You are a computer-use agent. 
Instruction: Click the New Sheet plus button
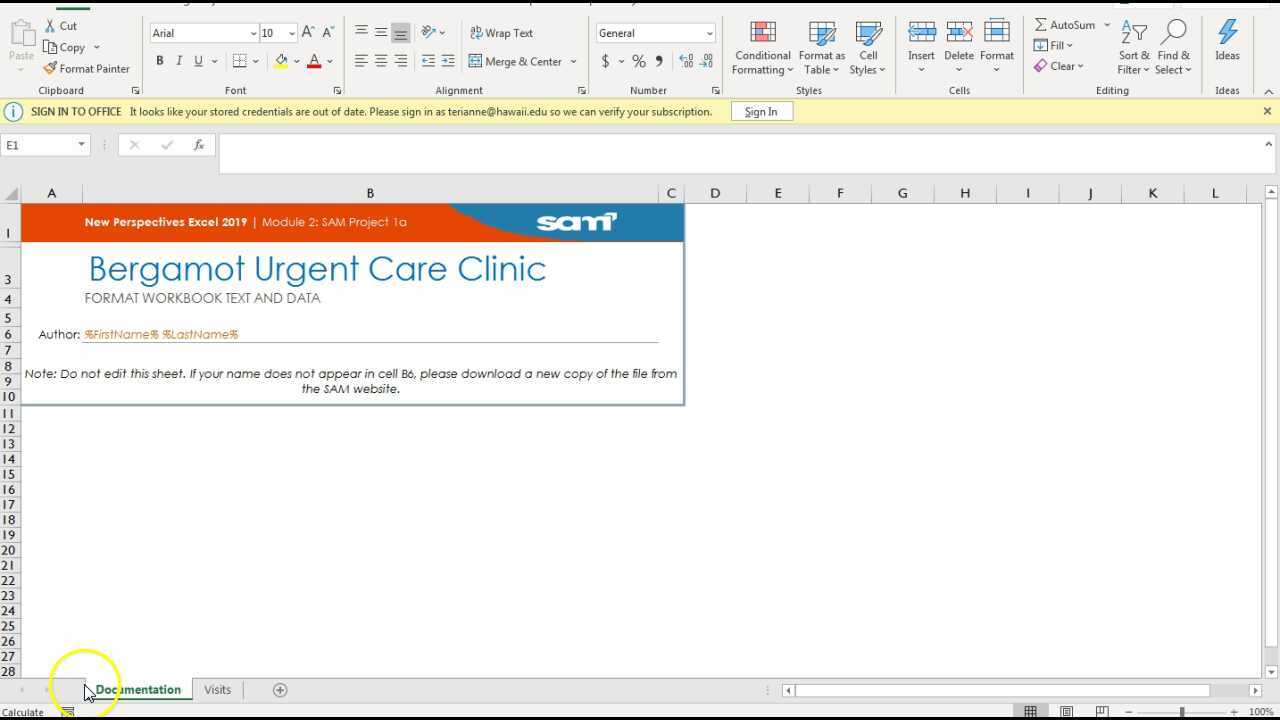tap(280, 689)
